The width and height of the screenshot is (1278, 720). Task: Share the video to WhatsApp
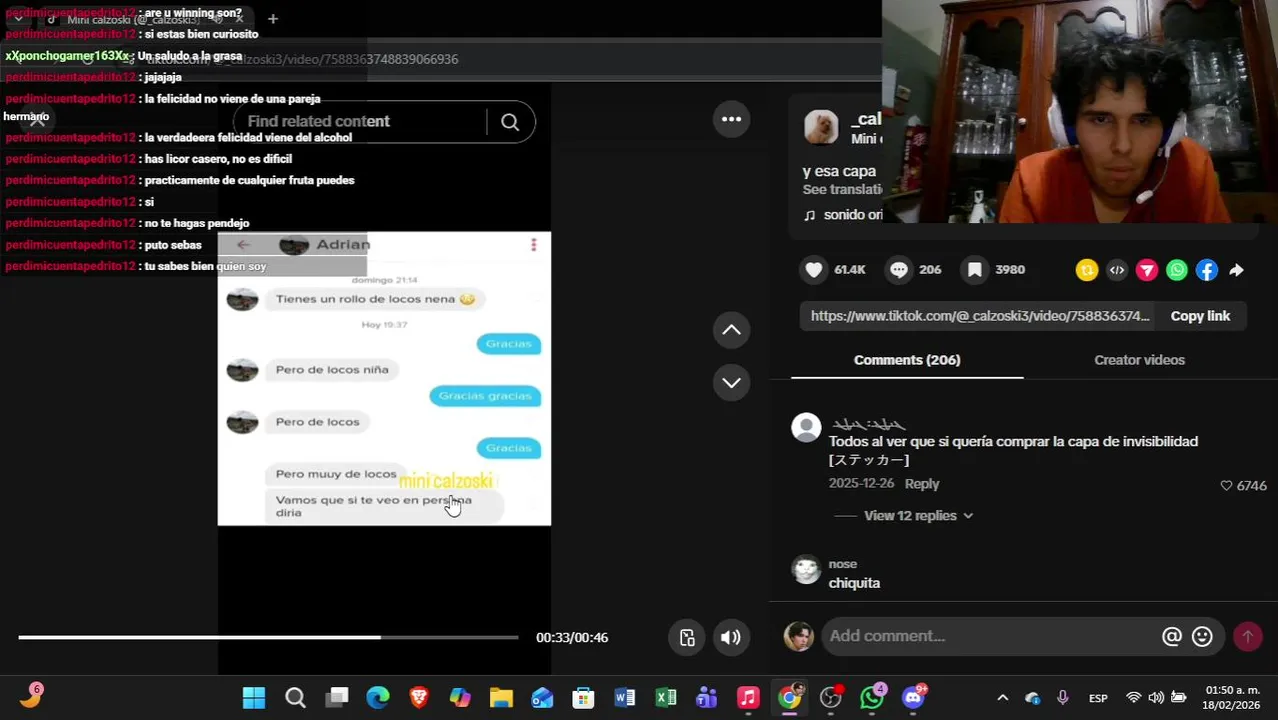1177,270
